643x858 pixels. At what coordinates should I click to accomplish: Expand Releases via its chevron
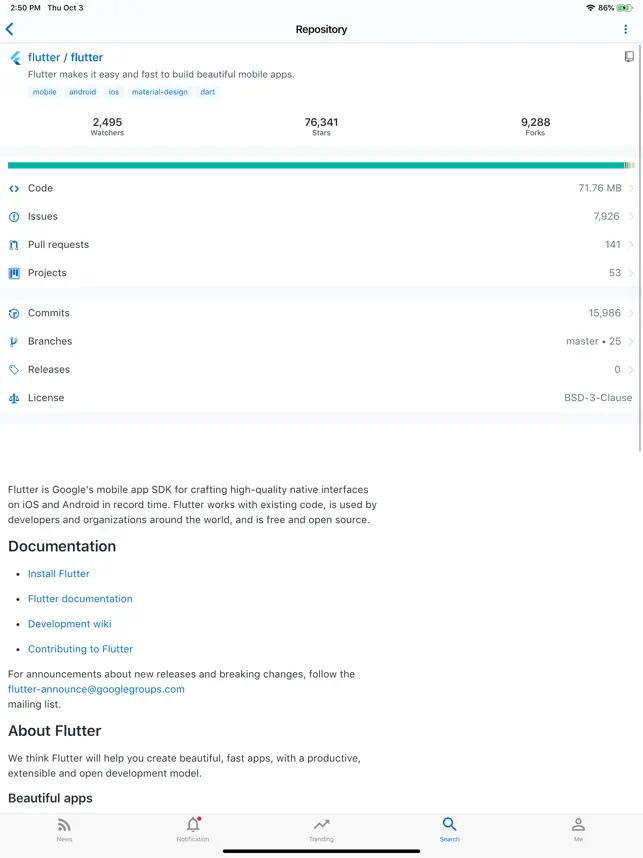(x=631, y=370)
